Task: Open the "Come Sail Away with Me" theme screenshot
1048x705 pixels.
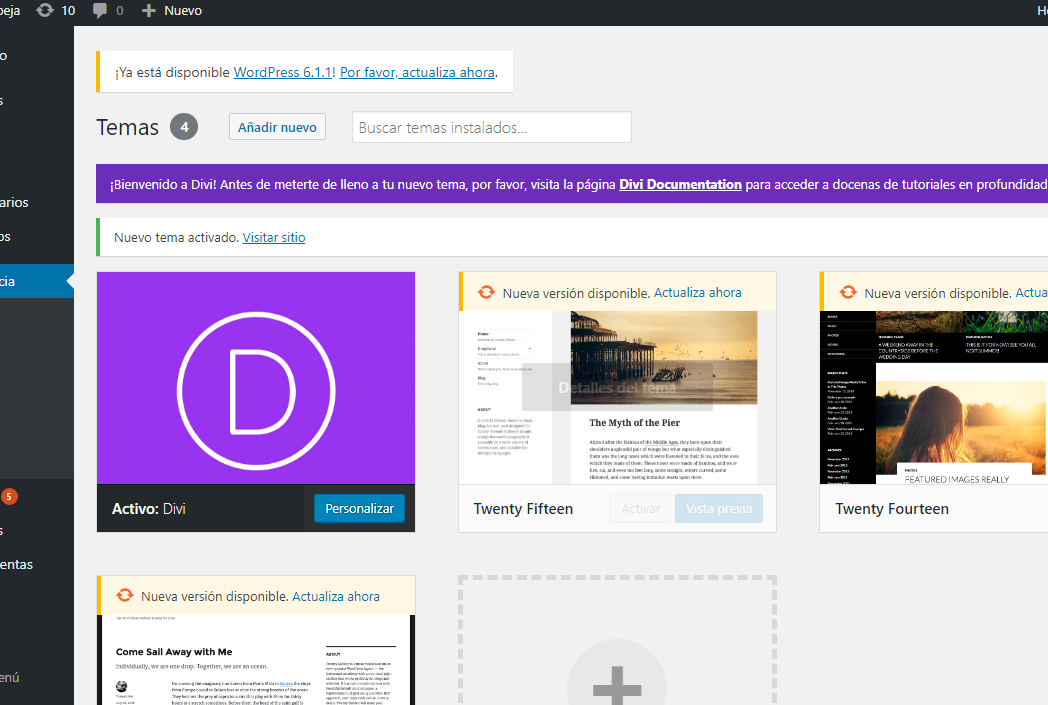Action: 256,660
